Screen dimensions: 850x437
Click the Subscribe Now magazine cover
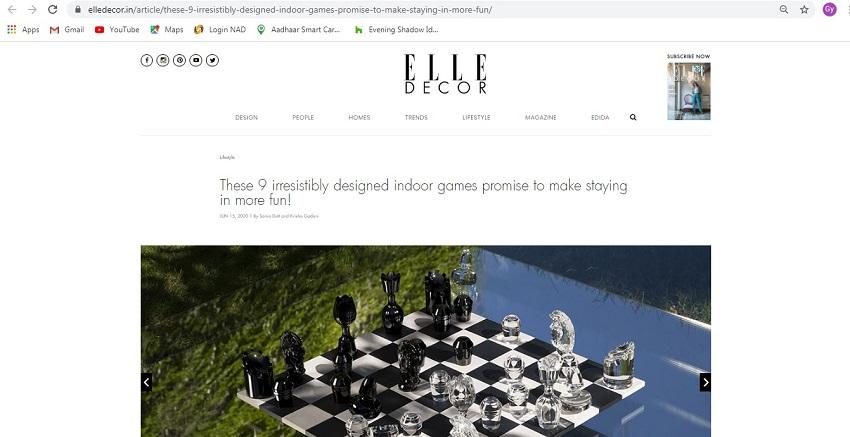[688, 91]
